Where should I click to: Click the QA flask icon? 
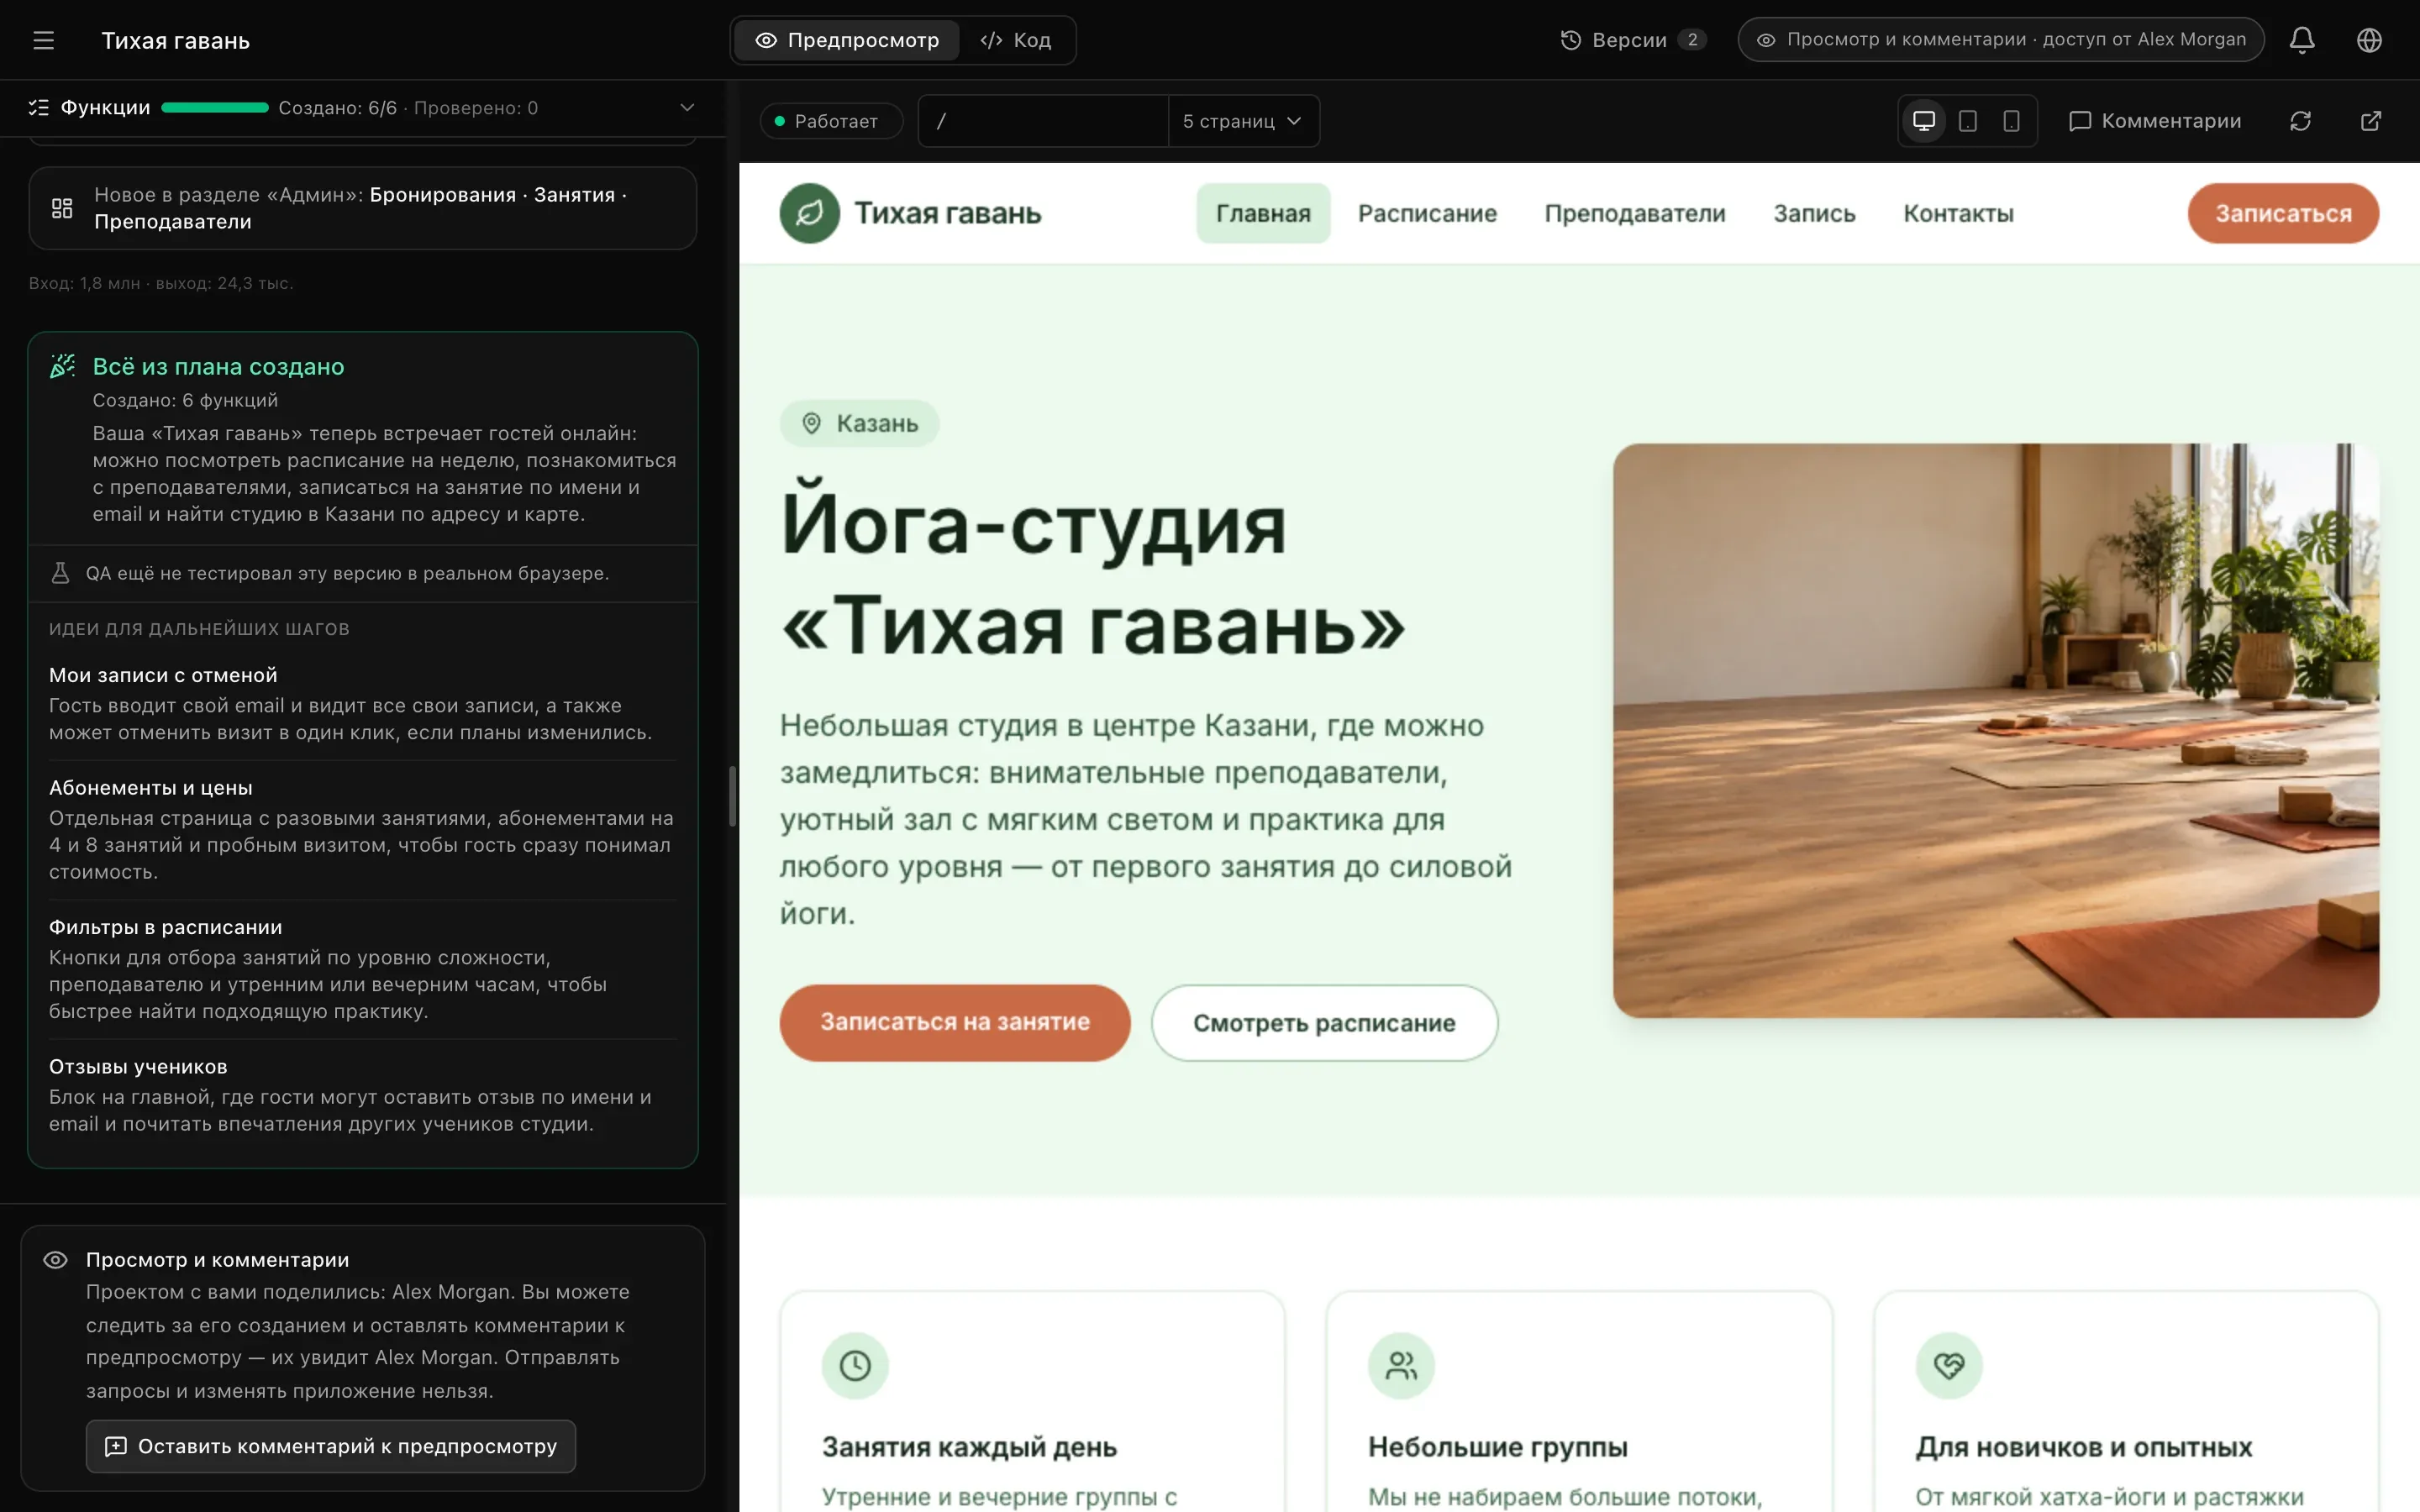click(60, 573)
